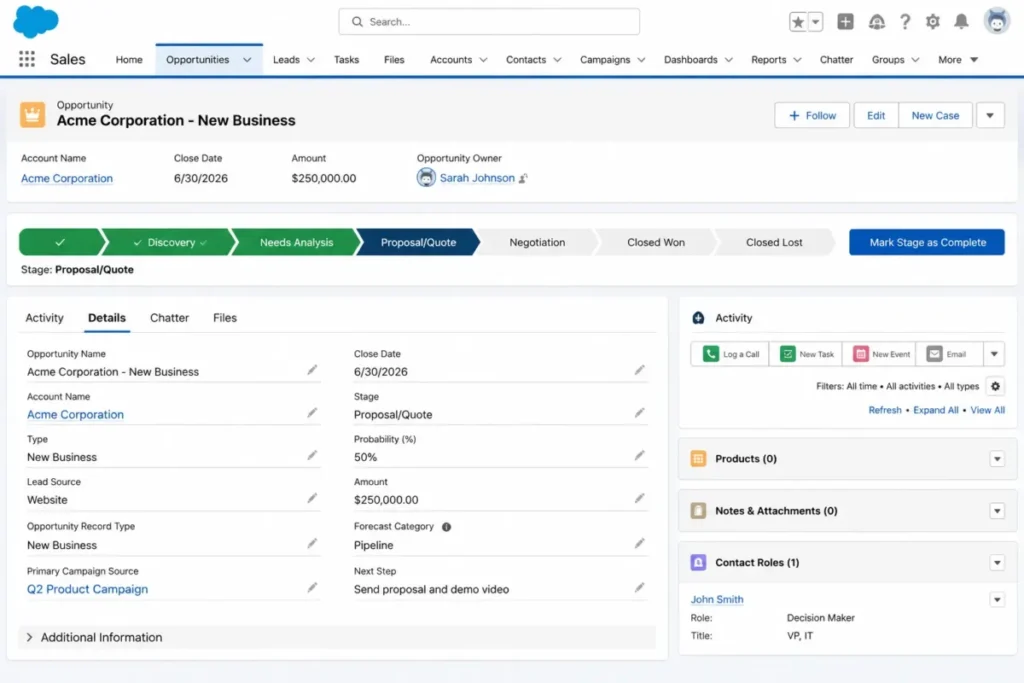Open the John Smith contact role dropdown
Screen dimensions: 1024x683
click(x=997, y=599)
